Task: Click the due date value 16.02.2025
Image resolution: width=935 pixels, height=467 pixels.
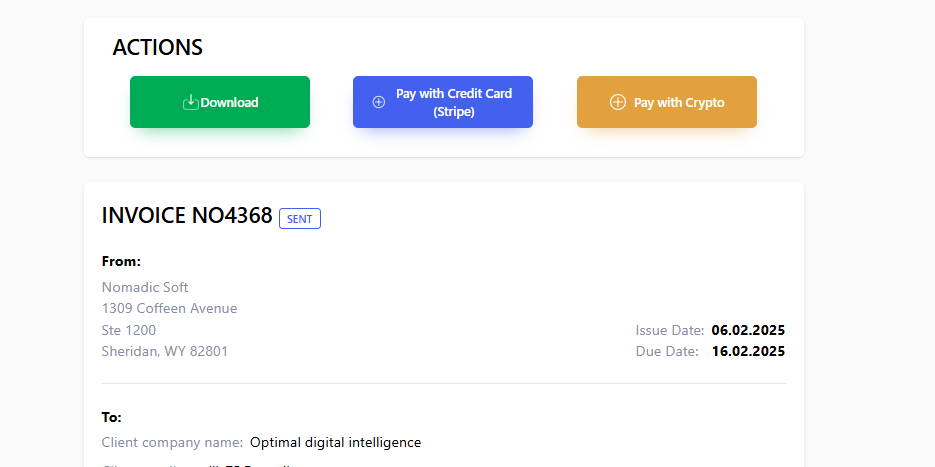Action: 748,351
